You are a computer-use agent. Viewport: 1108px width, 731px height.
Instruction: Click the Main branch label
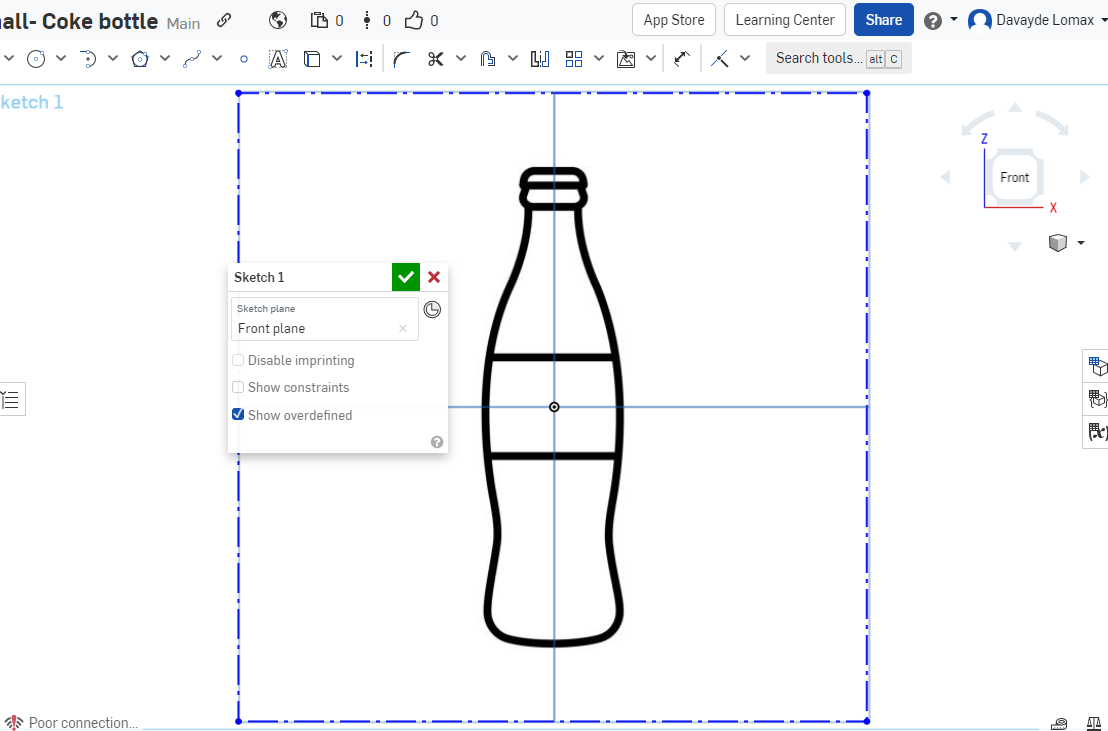[x=183, y=23]
